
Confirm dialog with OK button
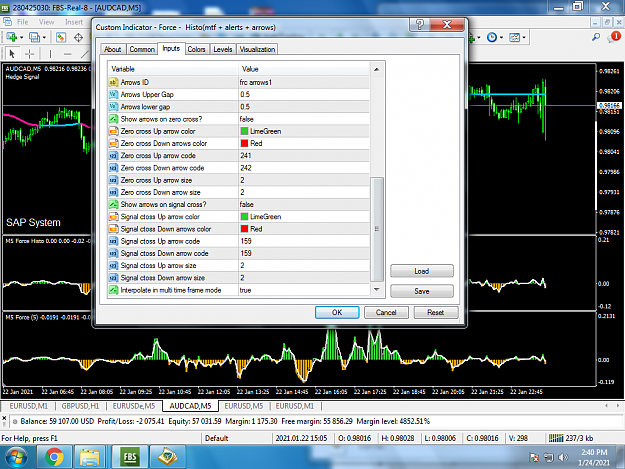pyautogui.click(x=337, y=312)
